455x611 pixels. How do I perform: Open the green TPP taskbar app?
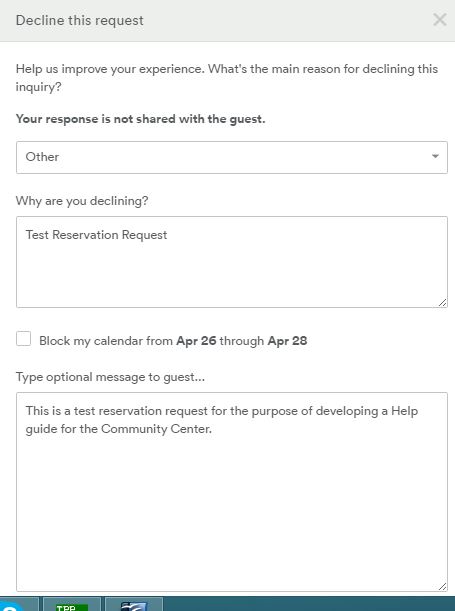(71, 604)
